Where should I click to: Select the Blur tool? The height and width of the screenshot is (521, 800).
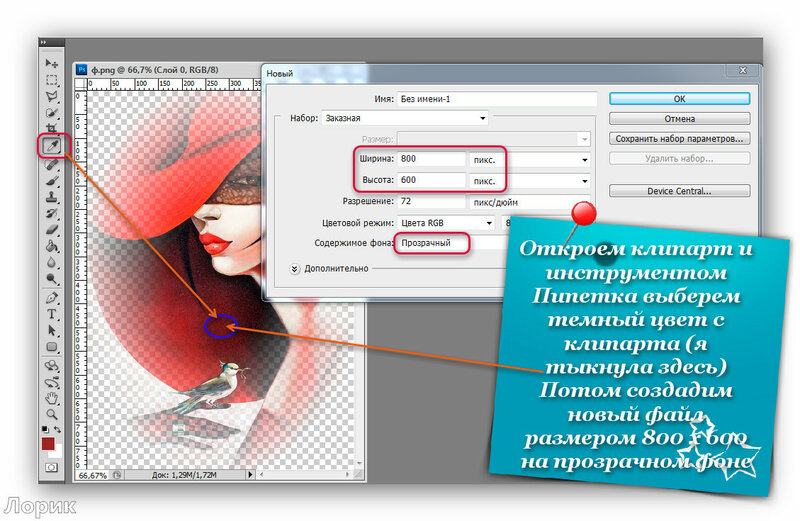[x=52, y=262]
